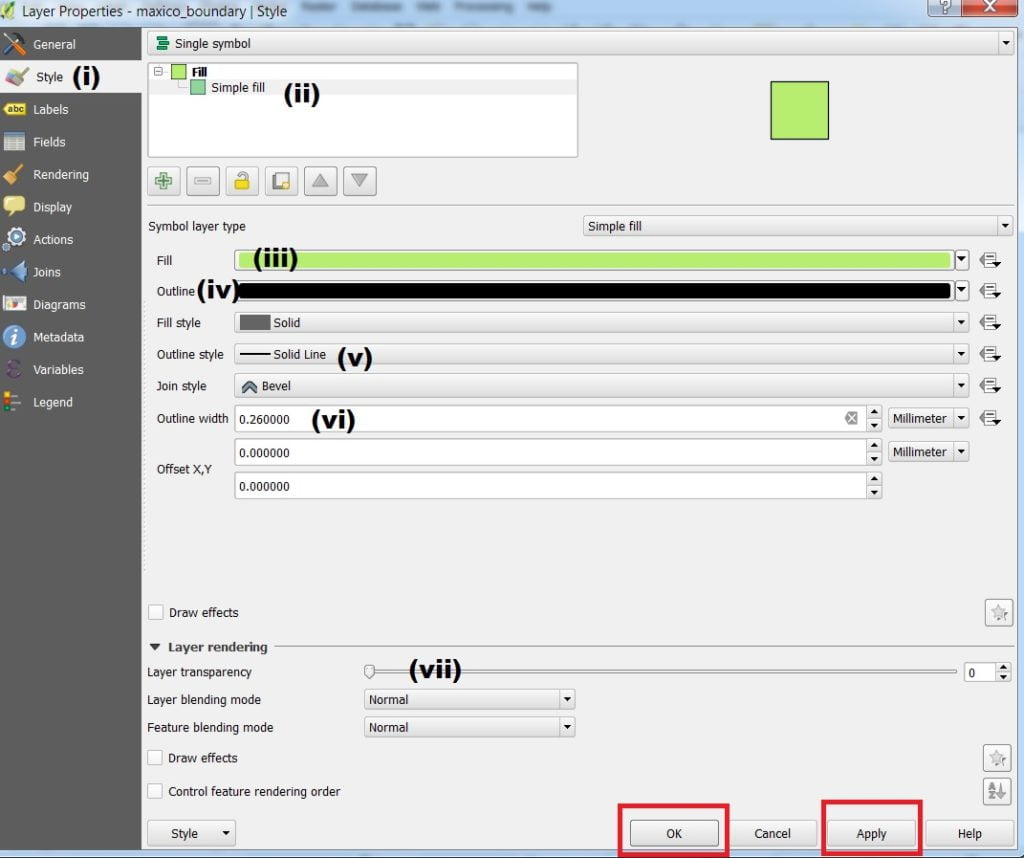This screenshot has height=858, width=1024.
Task: Edit the Outline width value field
Action: (x=500, y=419)
